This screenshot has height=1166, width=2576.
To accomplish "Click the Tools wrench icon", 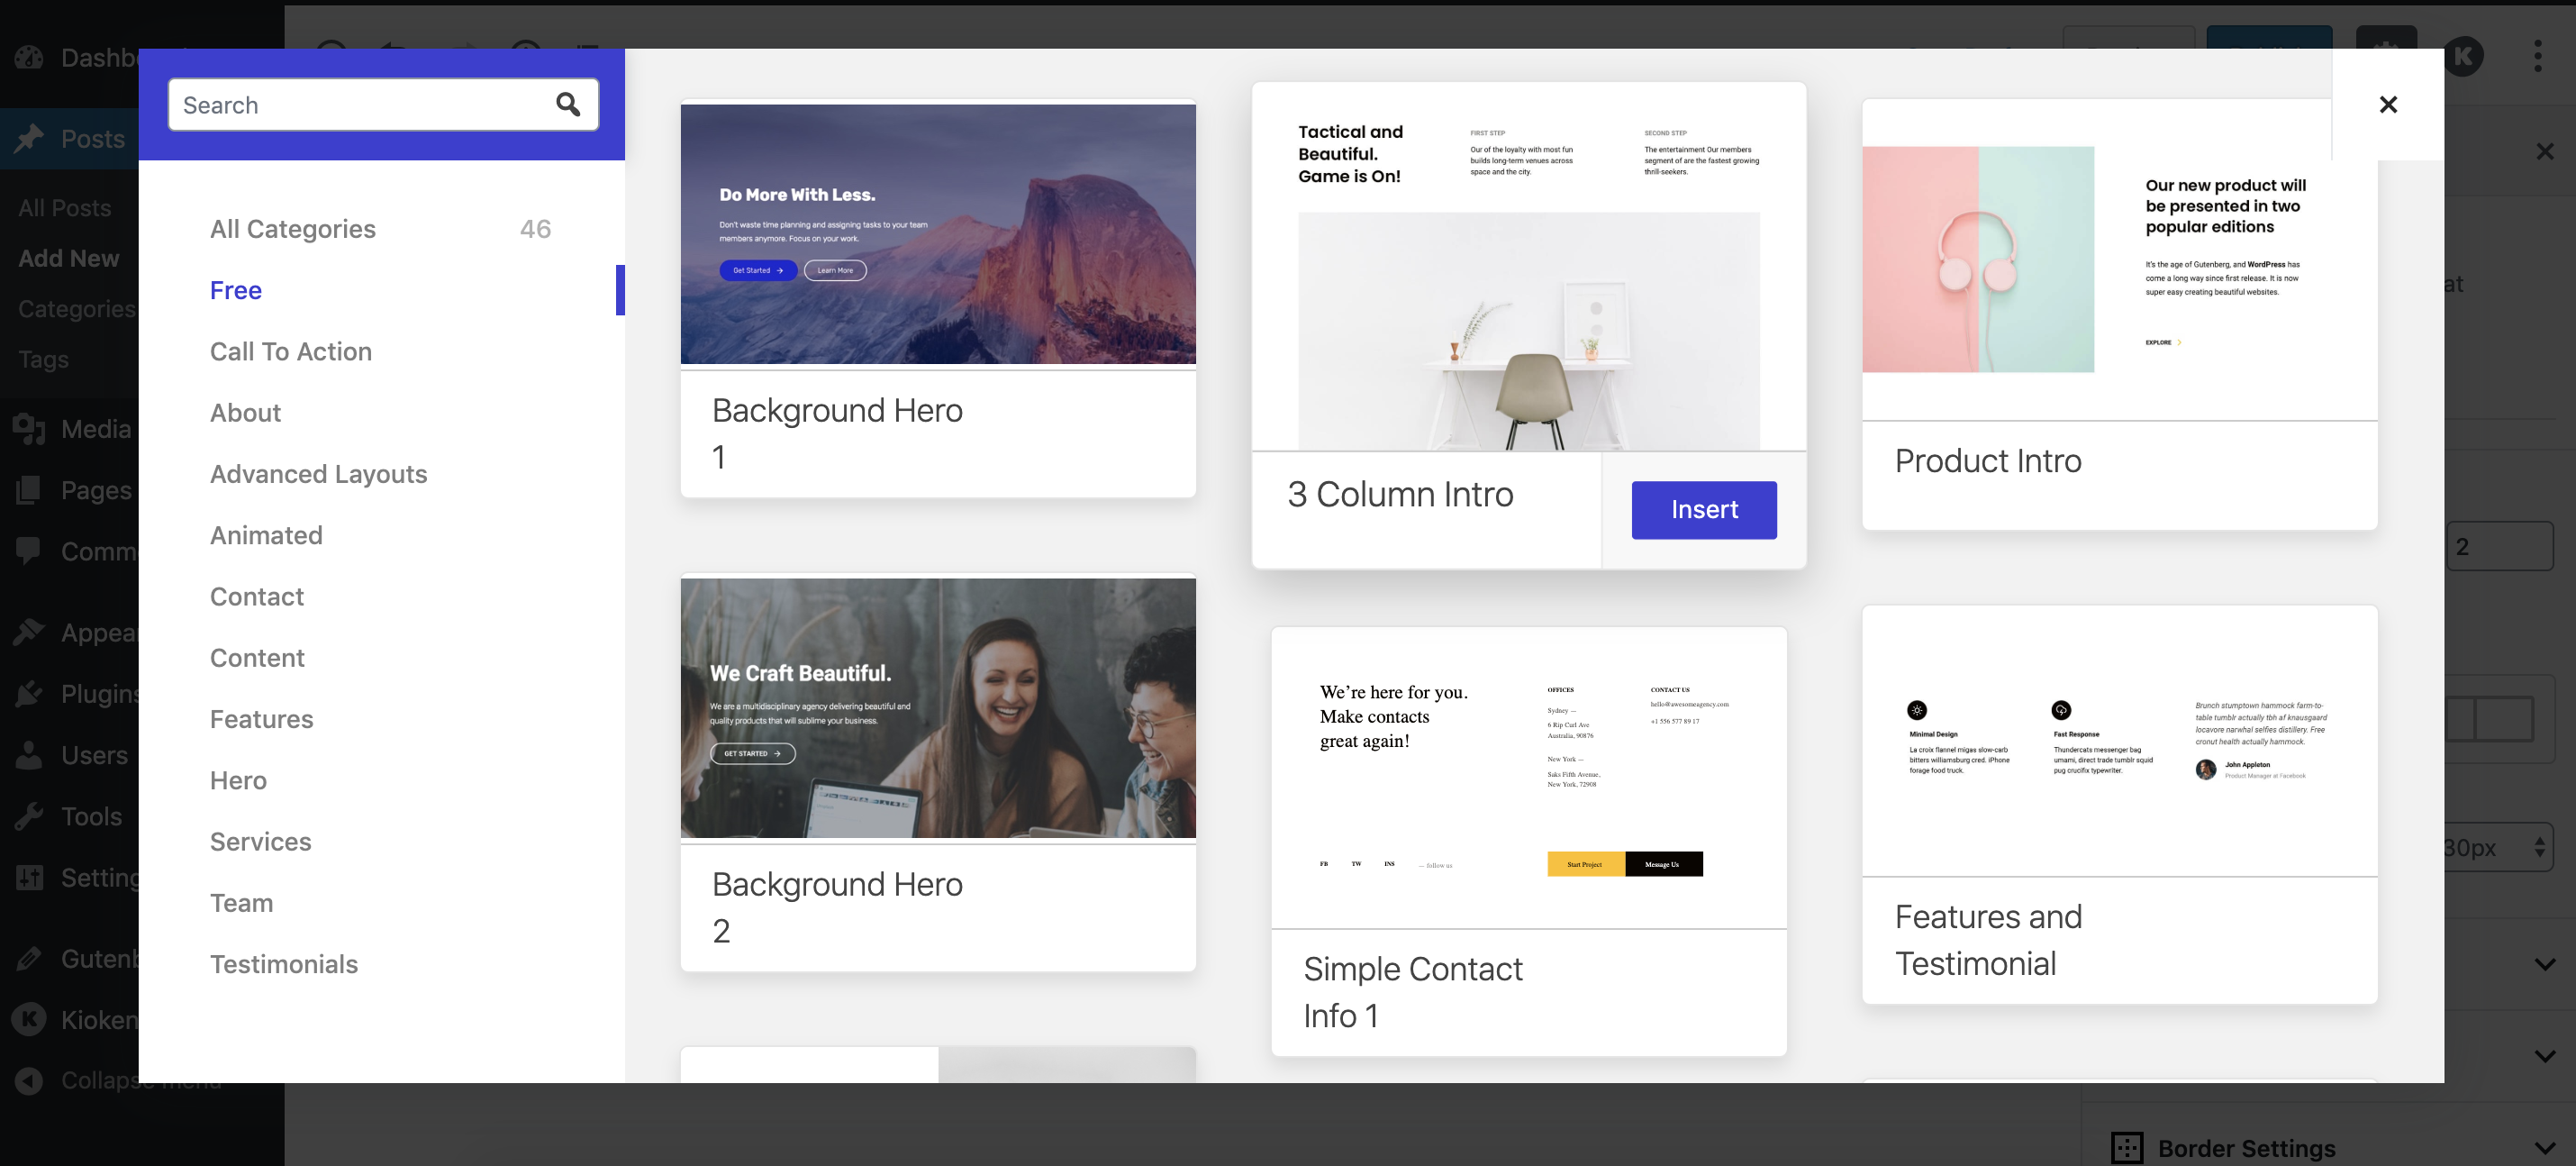I will (29, 816).
